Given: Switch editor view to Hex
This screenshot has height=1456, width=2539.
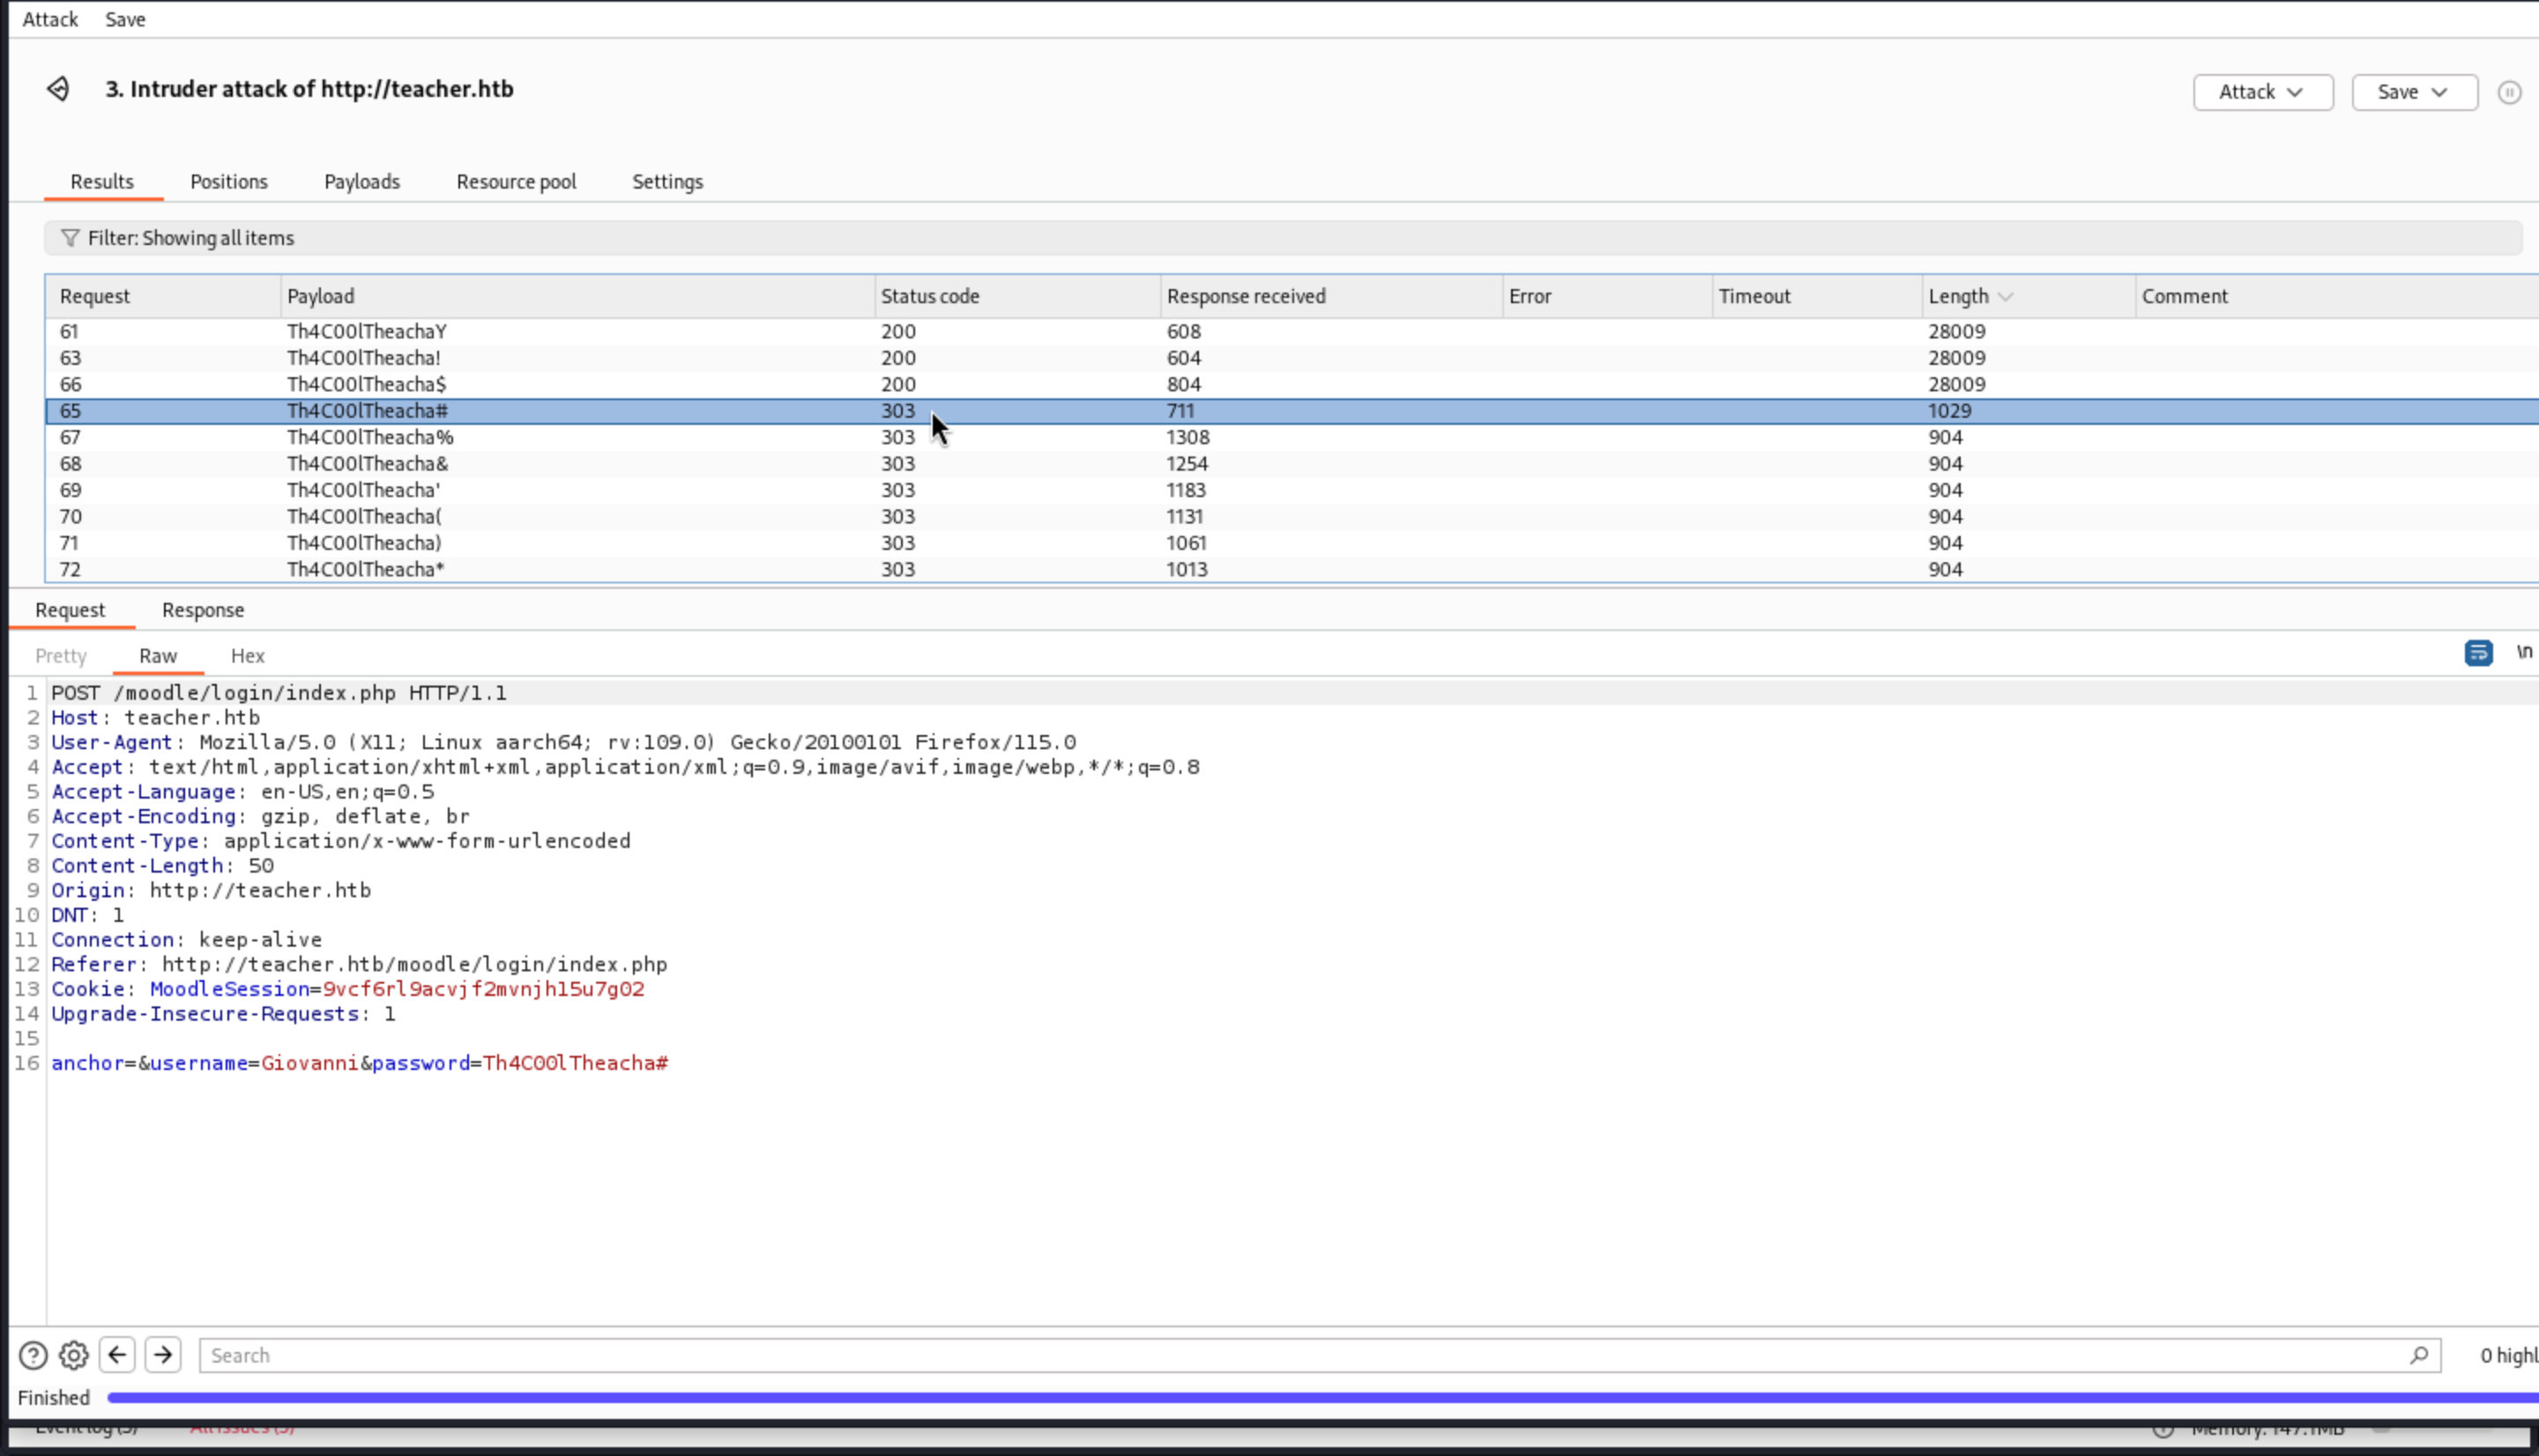Looking at the screenshot, I should coord(247,656).
